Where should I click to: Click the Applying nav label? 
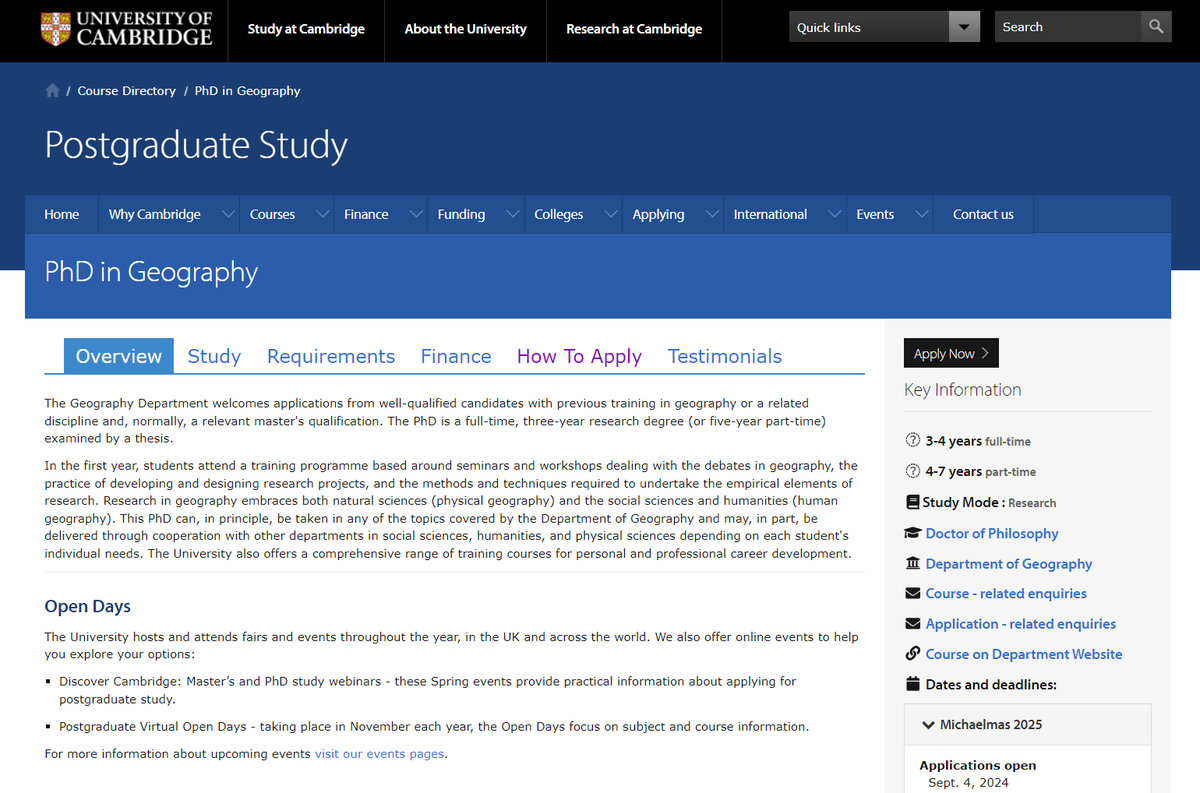[659, 214]
